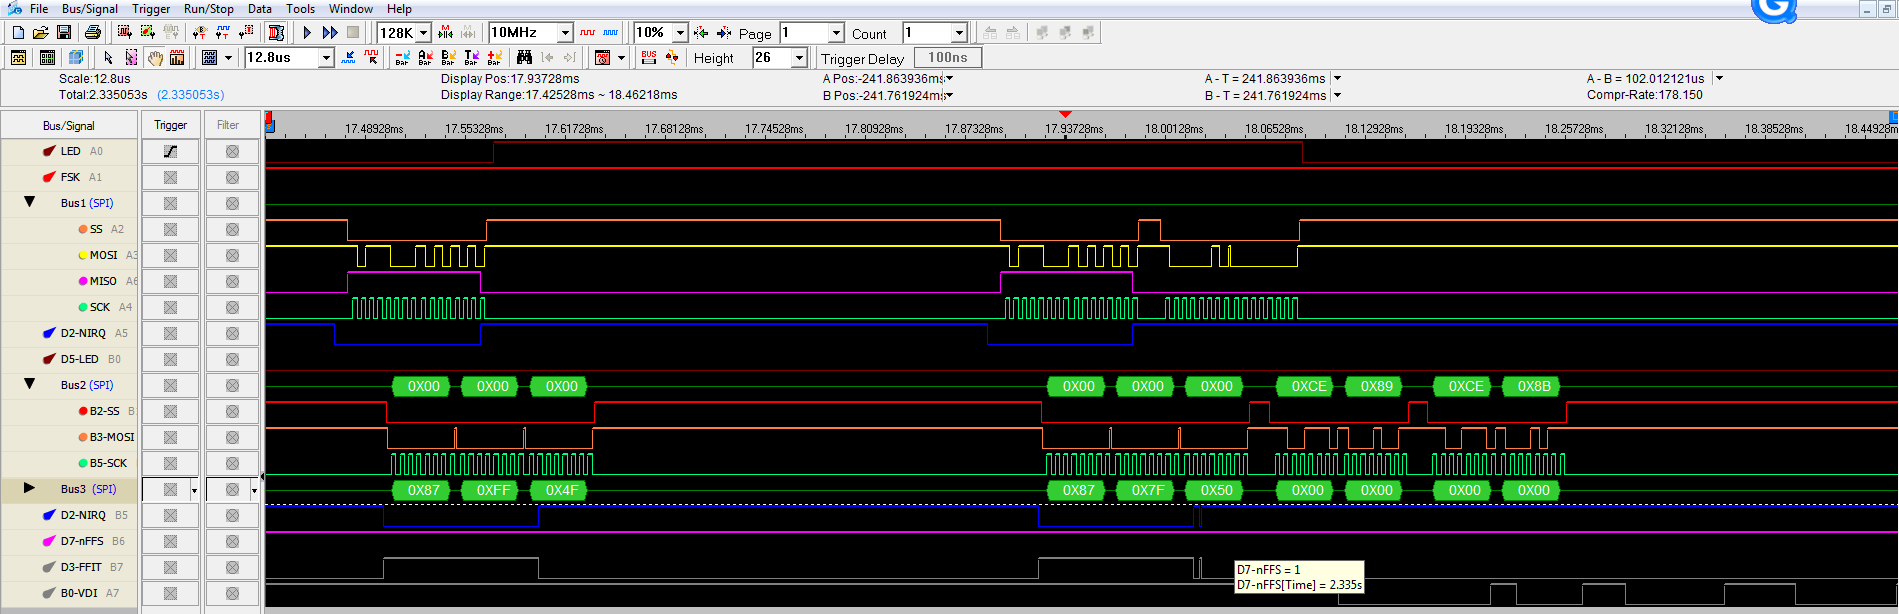Select the hand pan tool
Viewport: 1899px width, 614px height.
155,58
